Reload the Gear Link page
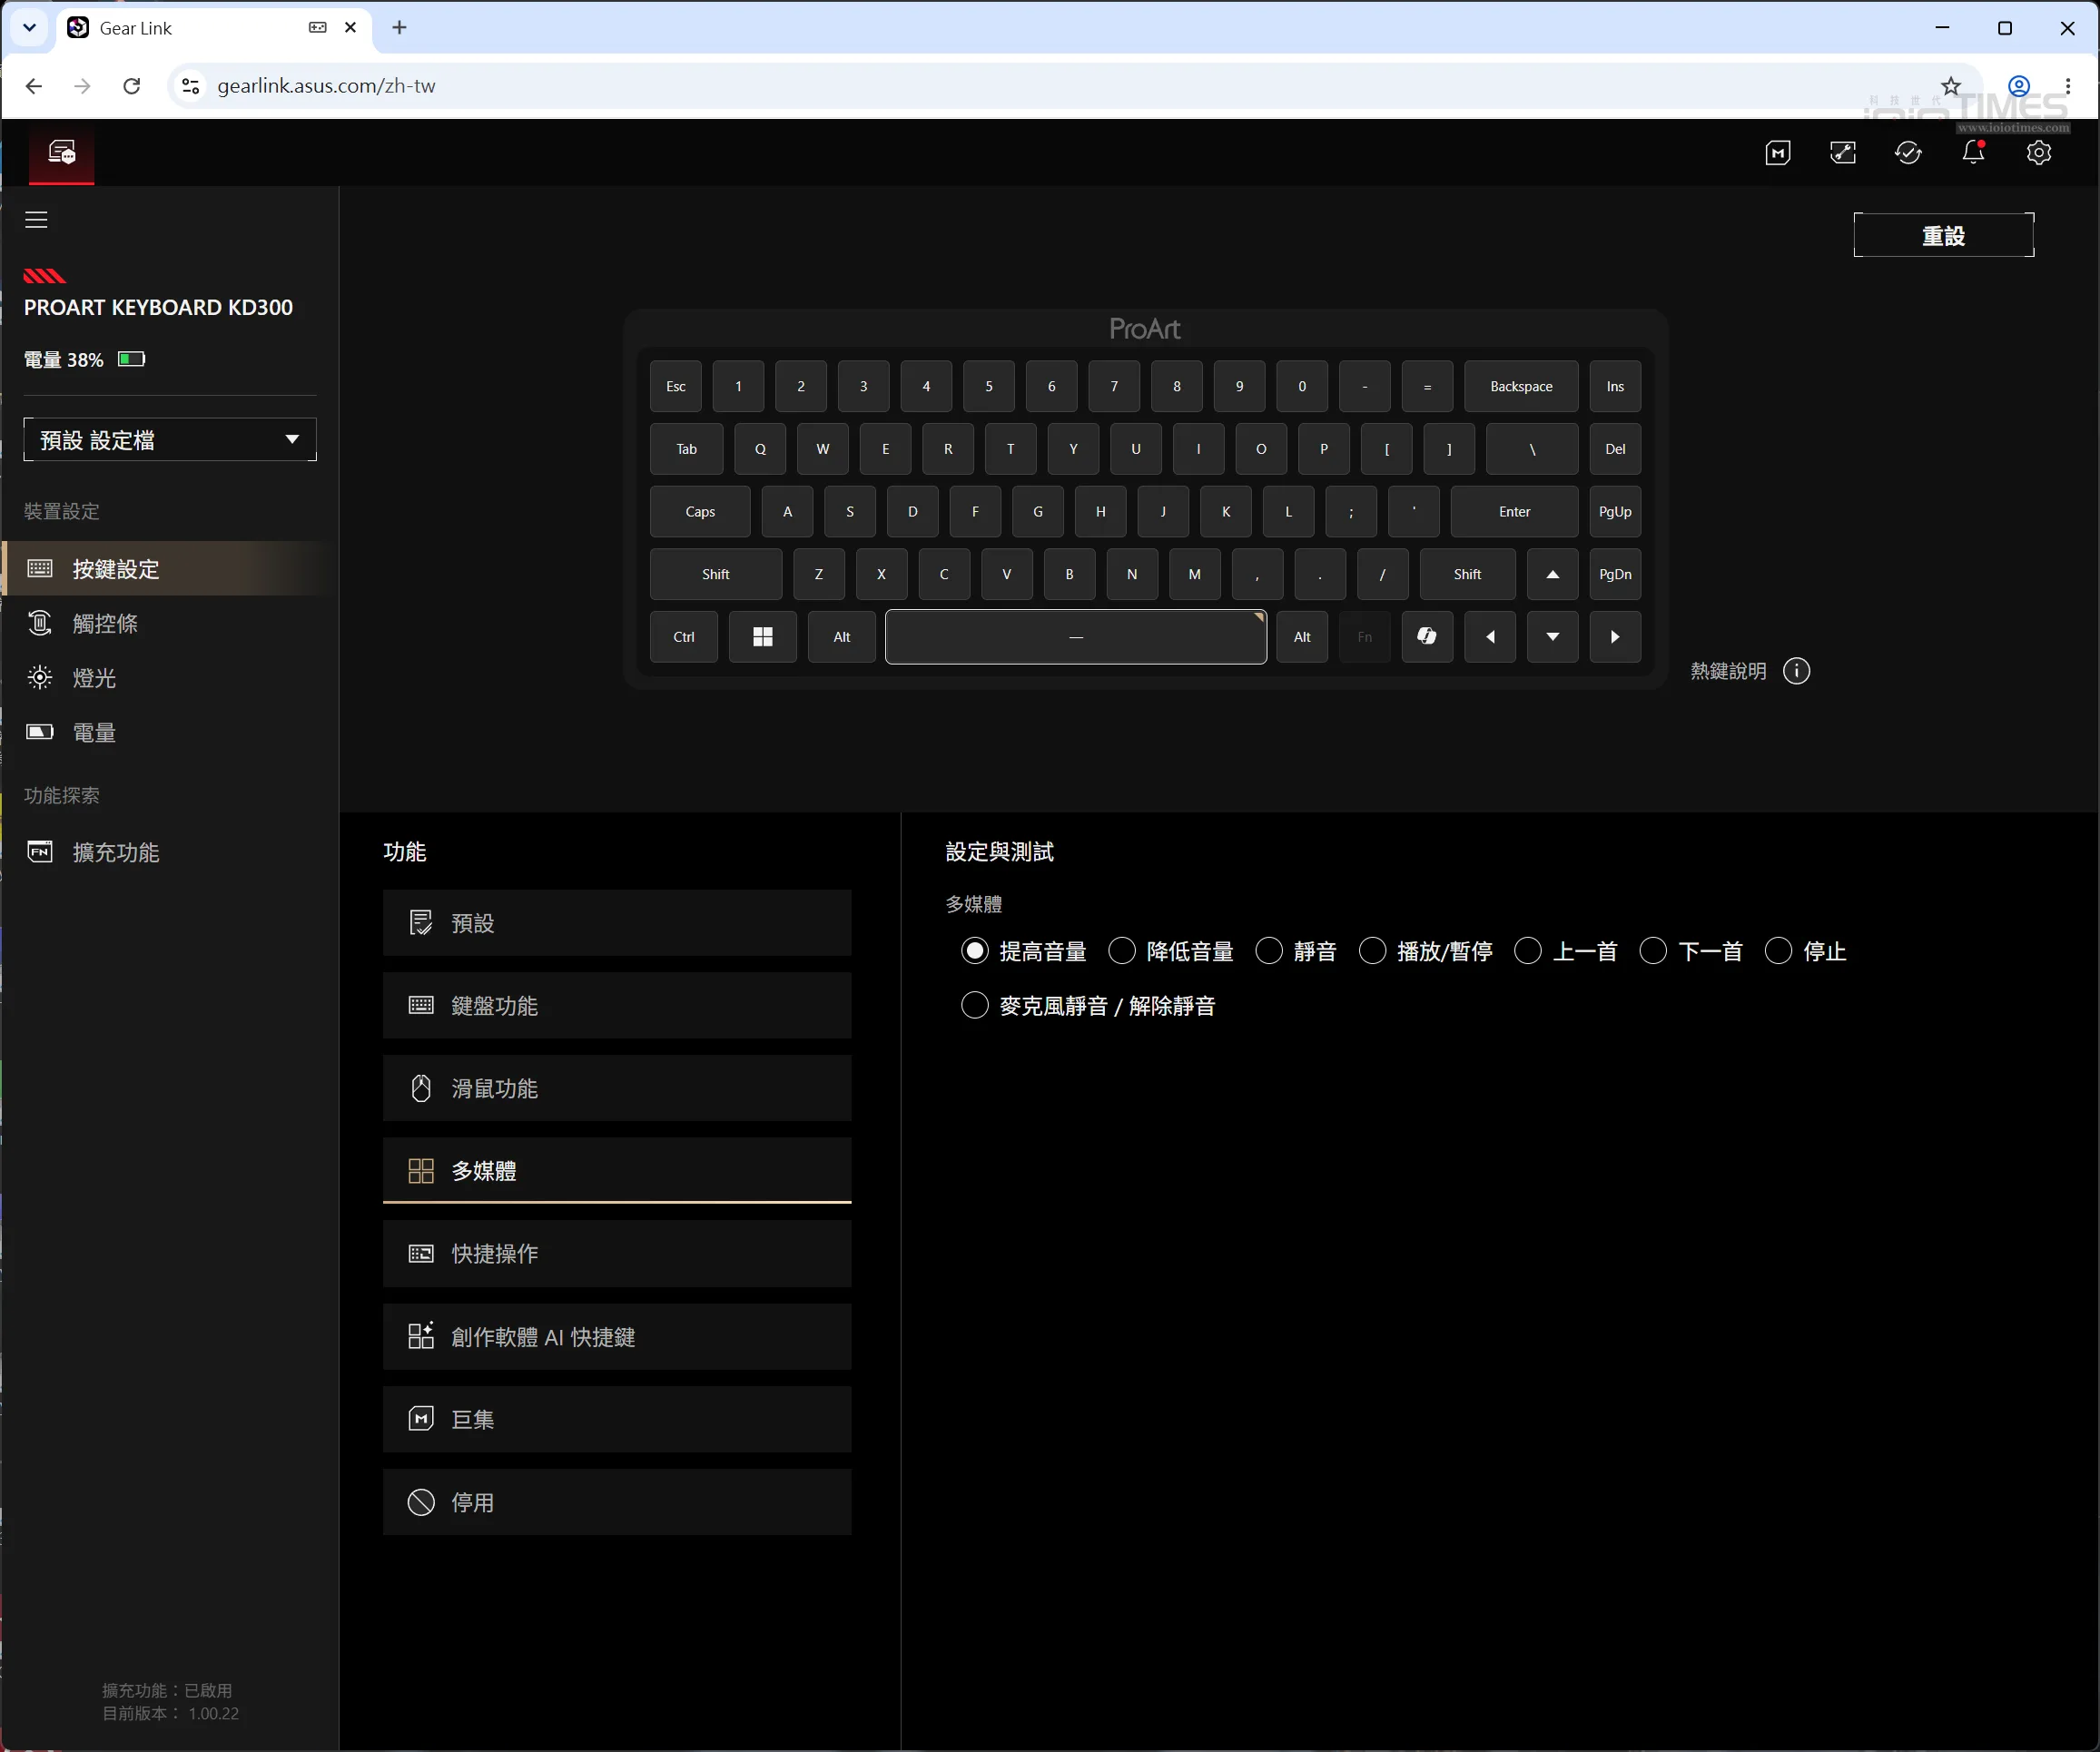The image size is (2100, 1752). pos(131,86)
